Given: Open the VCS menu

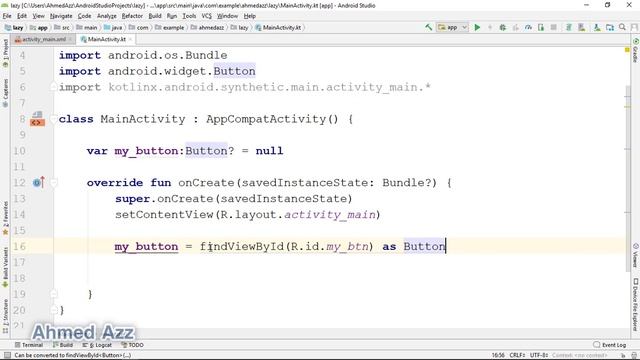Looking at the screenshot, I should 207,16.
